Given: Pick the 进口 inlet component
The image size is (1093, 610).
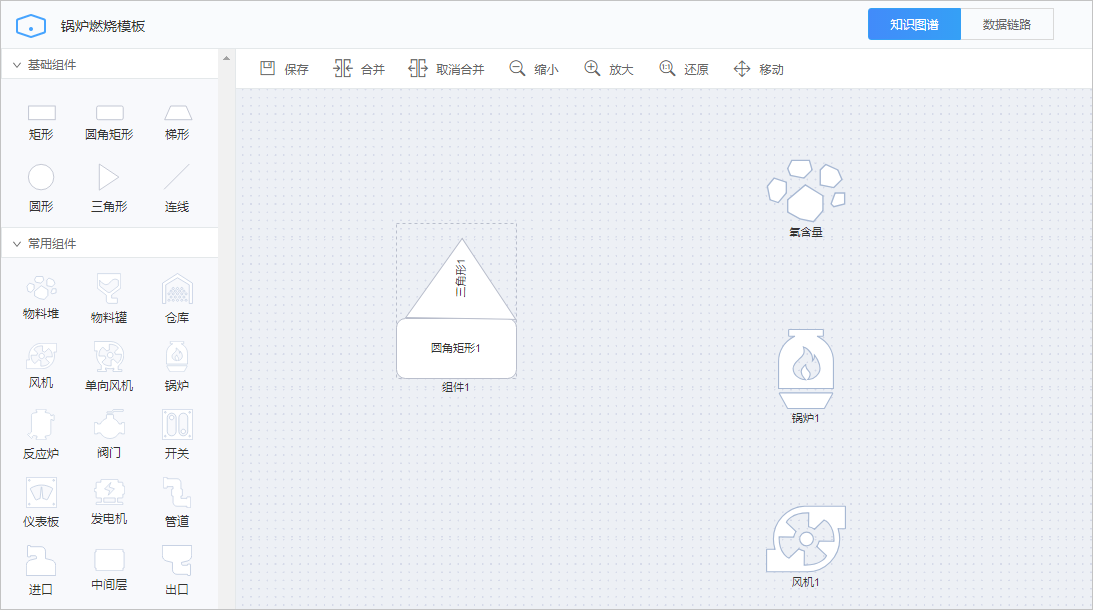Looking at the screenshot, I should [x=41, y=570].
